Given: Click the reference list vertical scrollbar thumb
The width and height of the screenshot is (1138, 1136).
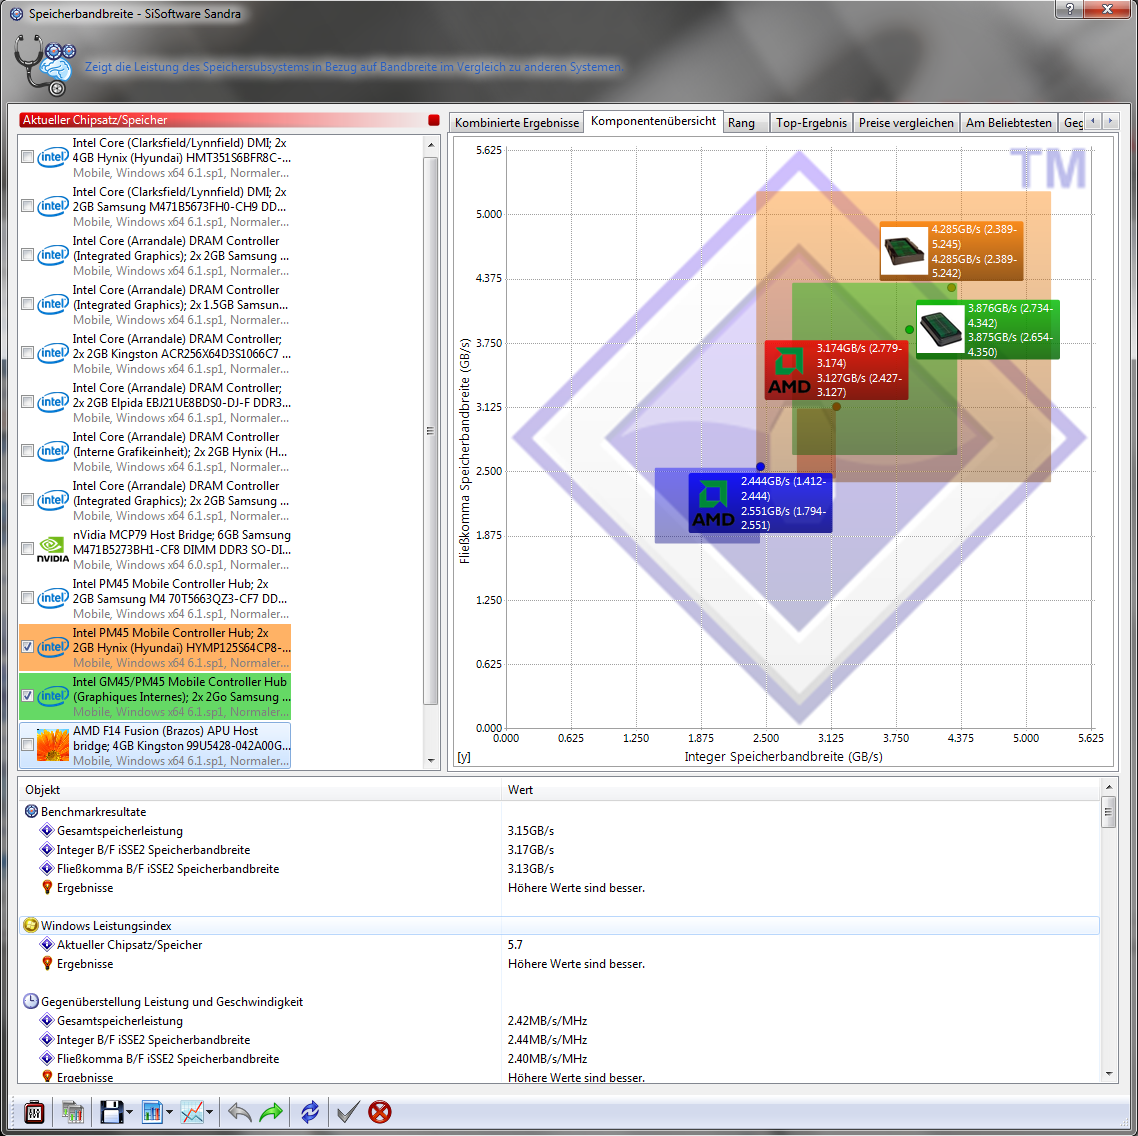Looking at the screenshot, I should [431, 430].
